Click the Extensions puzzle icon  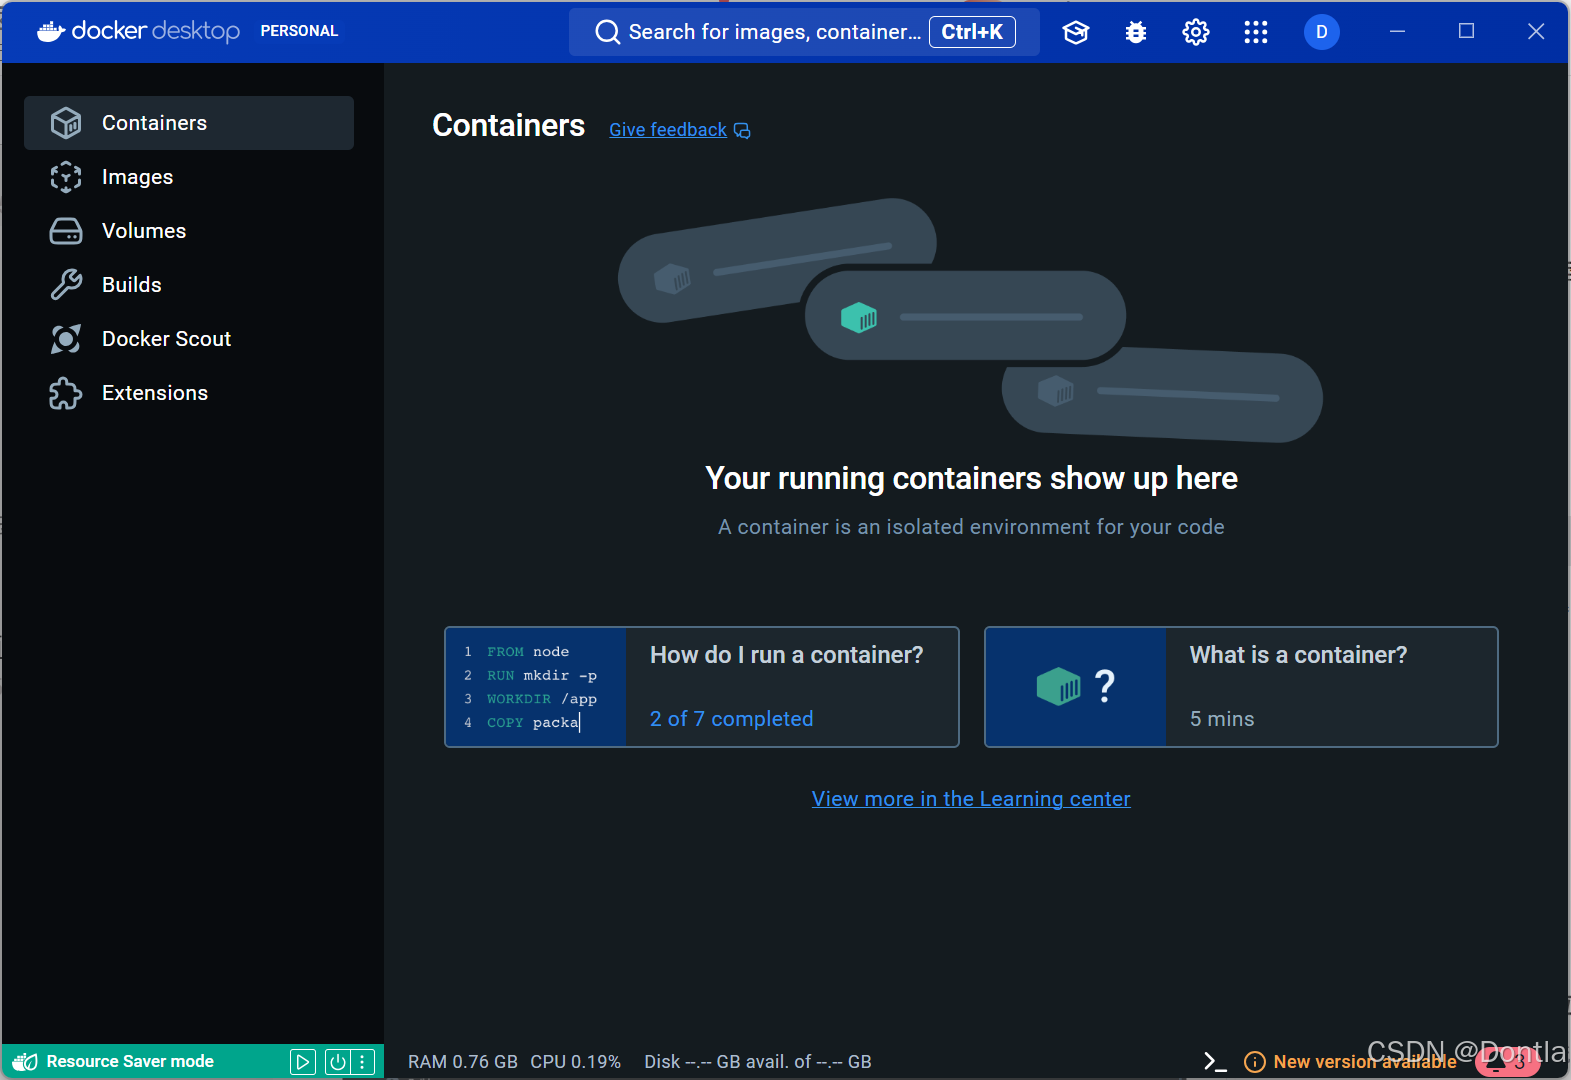tap(66, 393)
